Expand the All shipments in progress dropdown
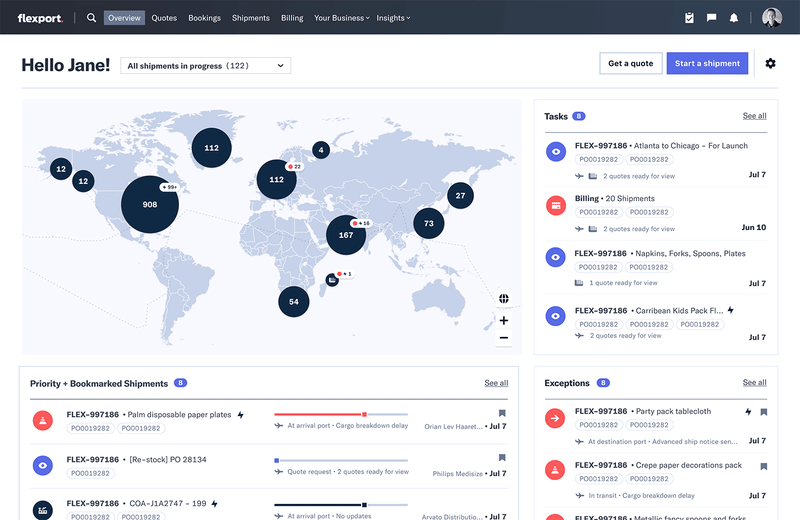 pyautogui.click(x=205, y=66)
